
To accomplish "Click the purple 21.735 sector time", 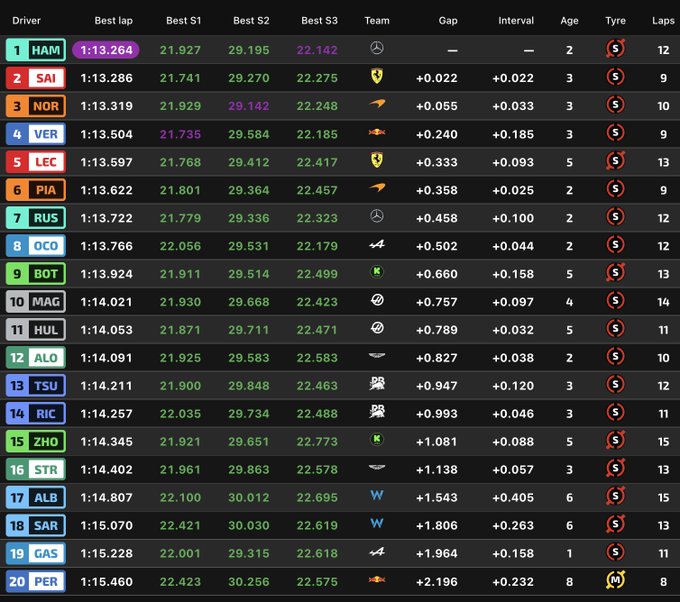I will (x=180, y=134).
